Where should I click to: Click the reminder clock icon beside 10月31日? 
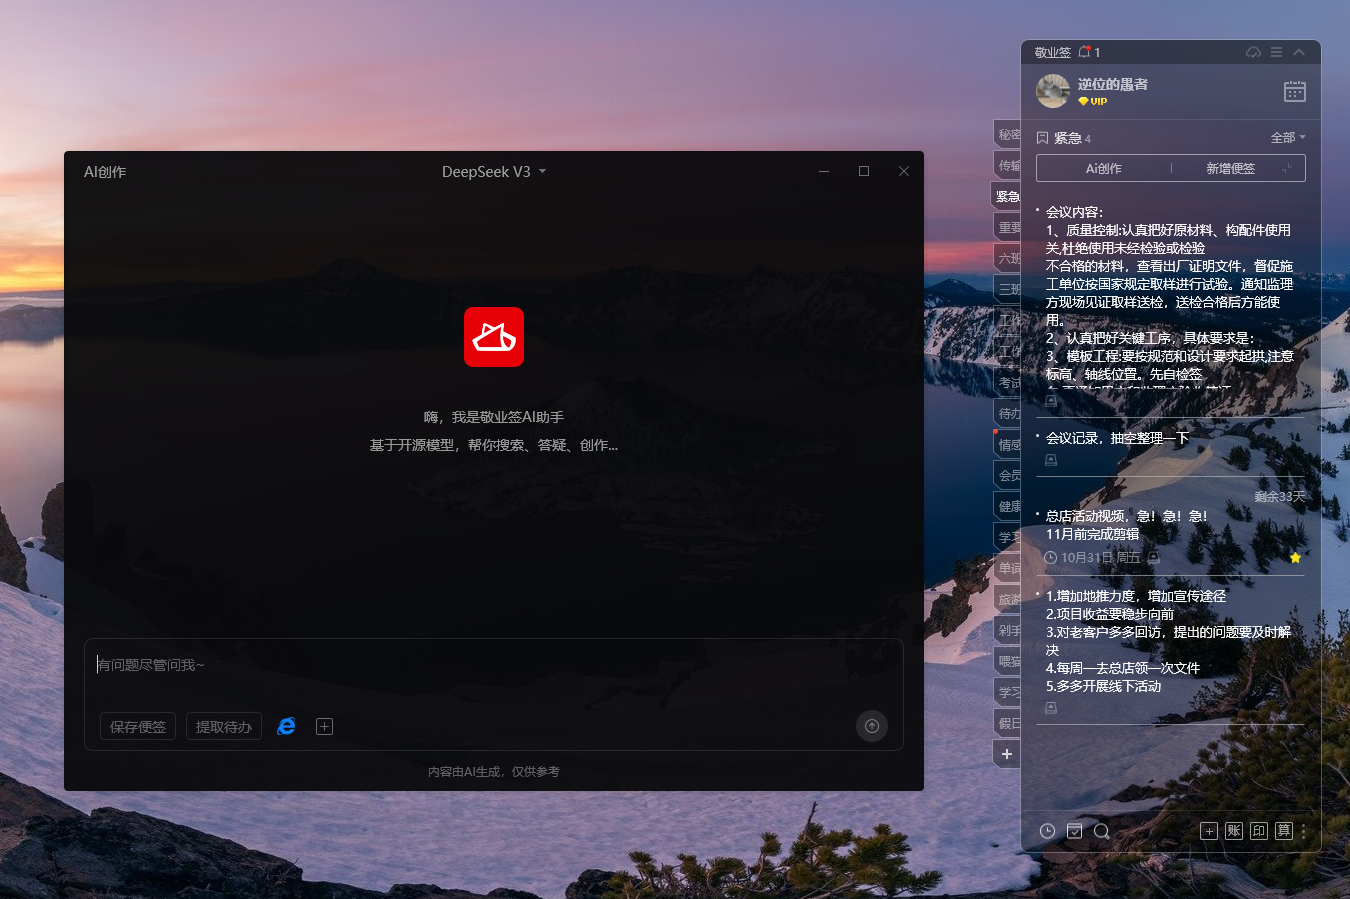(1050, 557)
